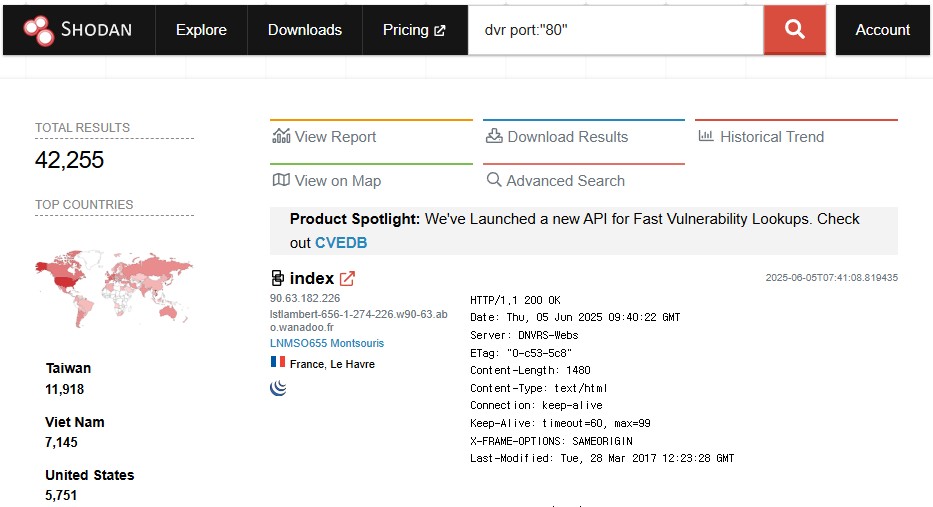Open the Pricing menu item

click(x=414, y=30)
